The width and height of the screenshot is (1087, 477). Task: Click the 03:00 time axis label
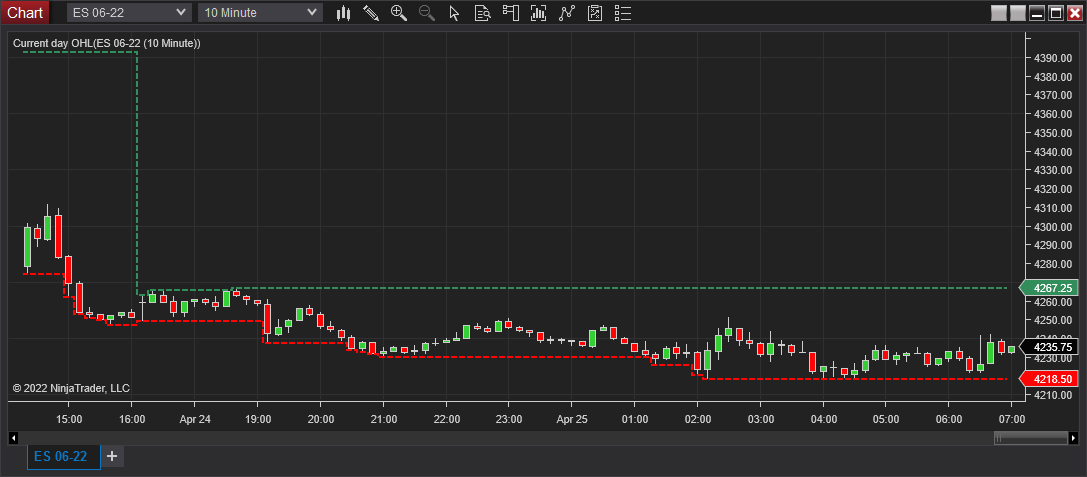[x=760, y=419]
